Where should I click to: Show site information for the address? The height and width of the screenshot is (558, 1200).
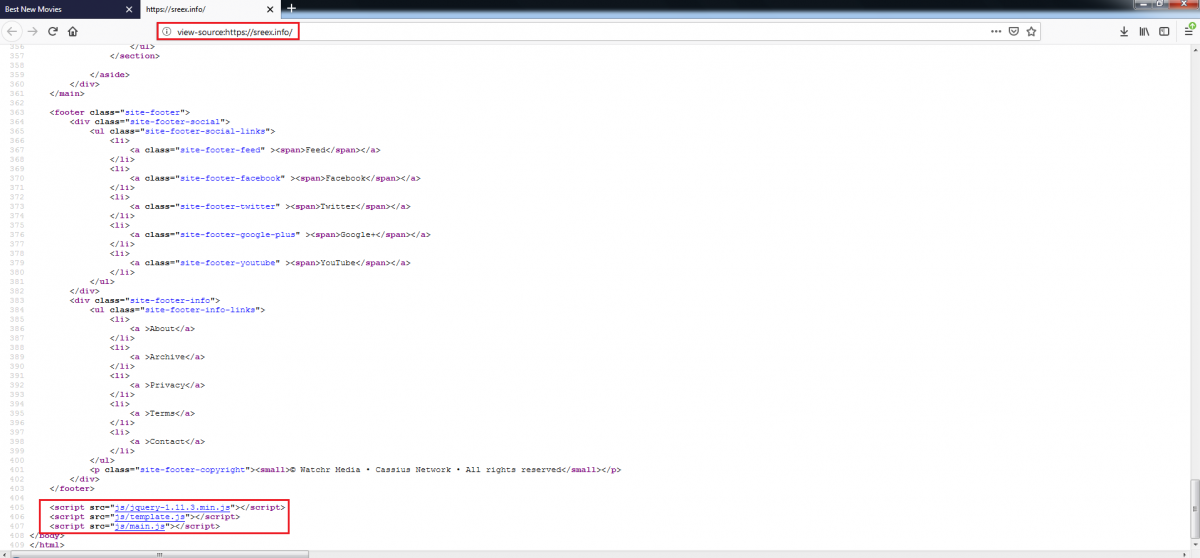coord(167,31)
